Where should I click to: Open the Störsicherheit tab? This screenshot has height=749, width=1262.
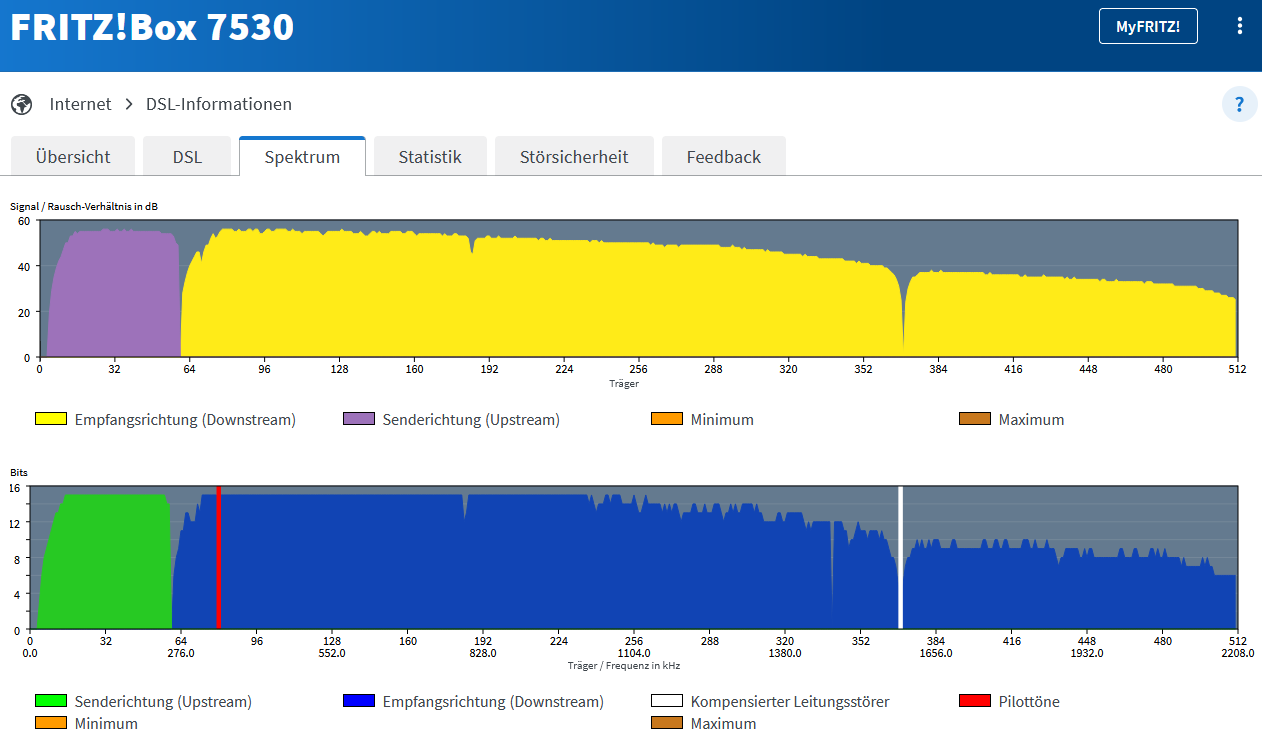pos(574,157)
